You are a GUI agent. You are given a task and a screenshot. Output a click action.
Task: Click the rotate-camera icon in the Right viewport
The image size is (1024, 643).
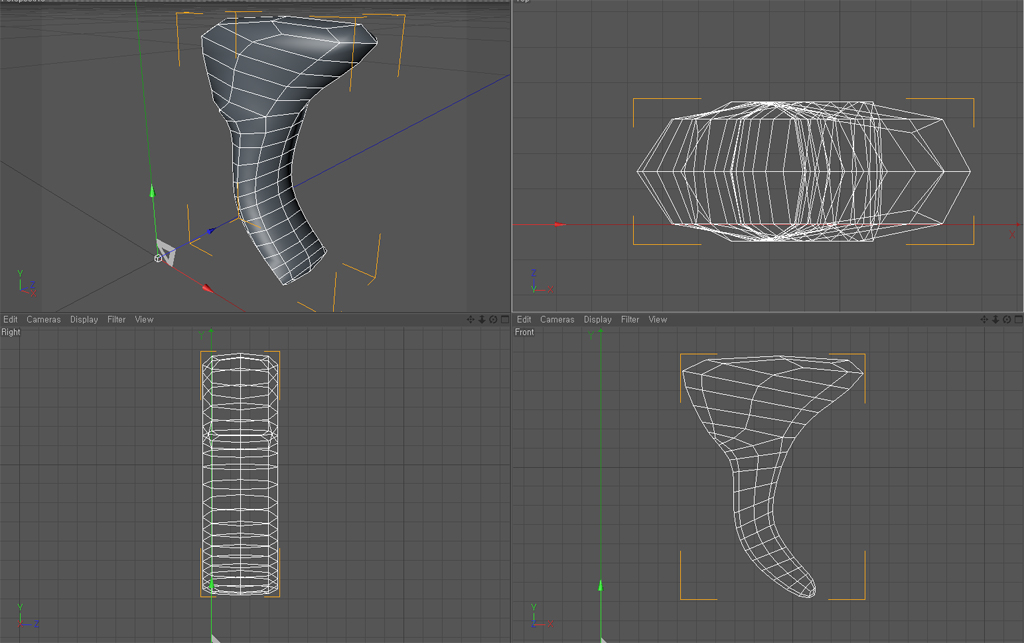tap(493, 319)
